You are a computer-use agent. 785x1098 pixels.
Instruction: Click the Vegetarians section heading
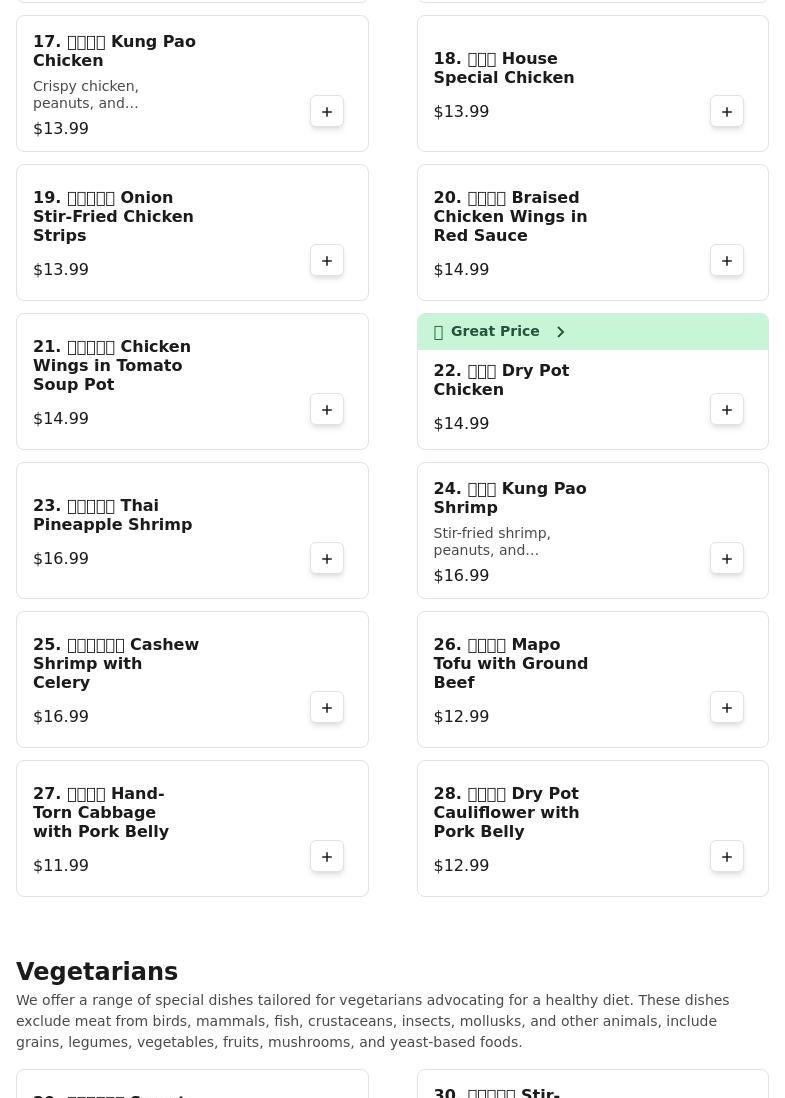[x=97, y=971]
